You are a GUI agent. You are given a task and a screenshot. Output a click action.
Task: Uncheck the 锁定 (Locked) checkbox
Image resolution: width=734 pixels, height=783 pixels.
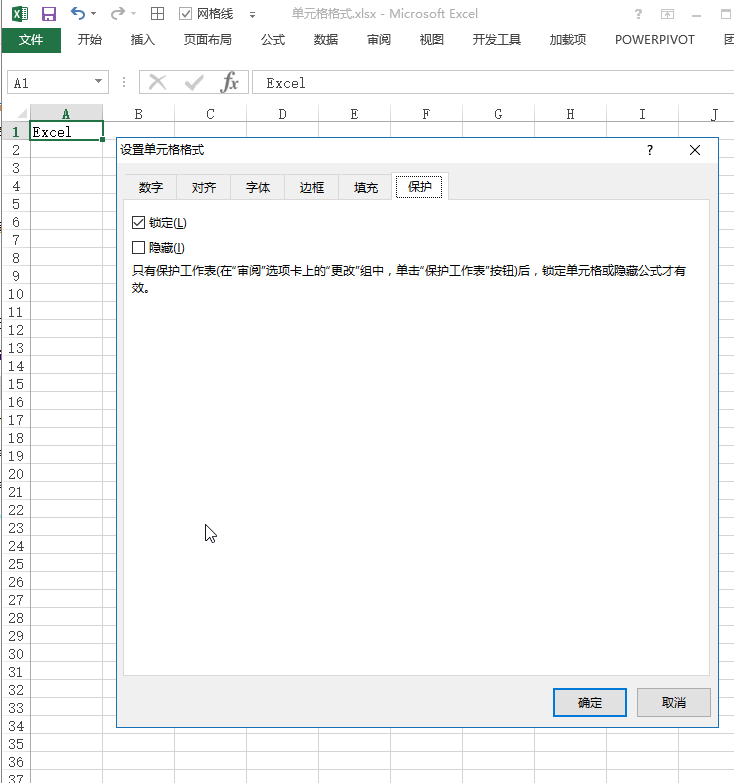139,222
